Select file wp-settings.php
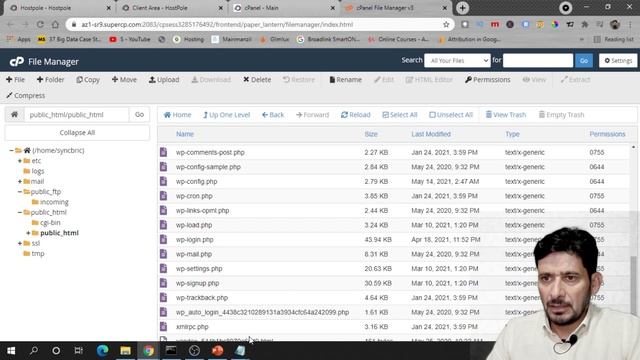640x360 pixels. tap(199, 269)
